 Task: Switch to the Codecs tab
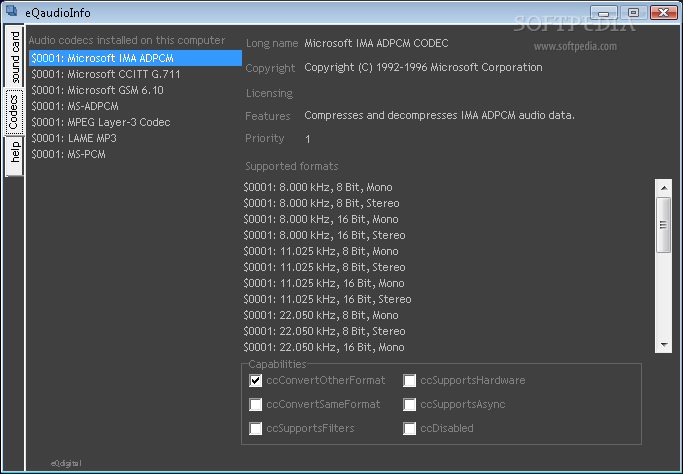pyautogui.click(x=14, y=112)
